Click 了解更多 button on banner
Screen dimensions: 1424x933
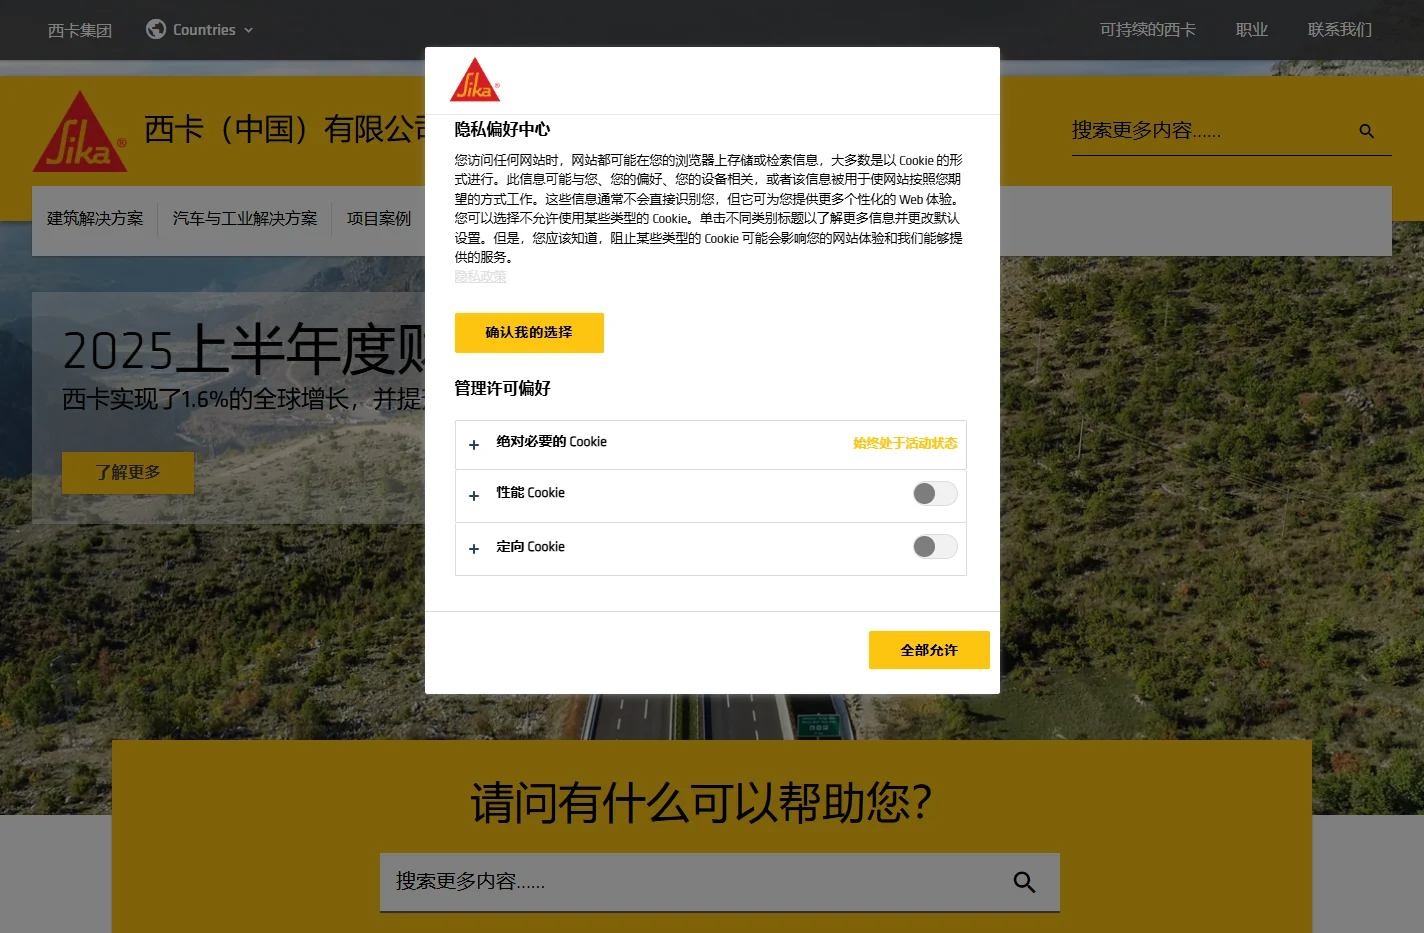click(128, 472)
